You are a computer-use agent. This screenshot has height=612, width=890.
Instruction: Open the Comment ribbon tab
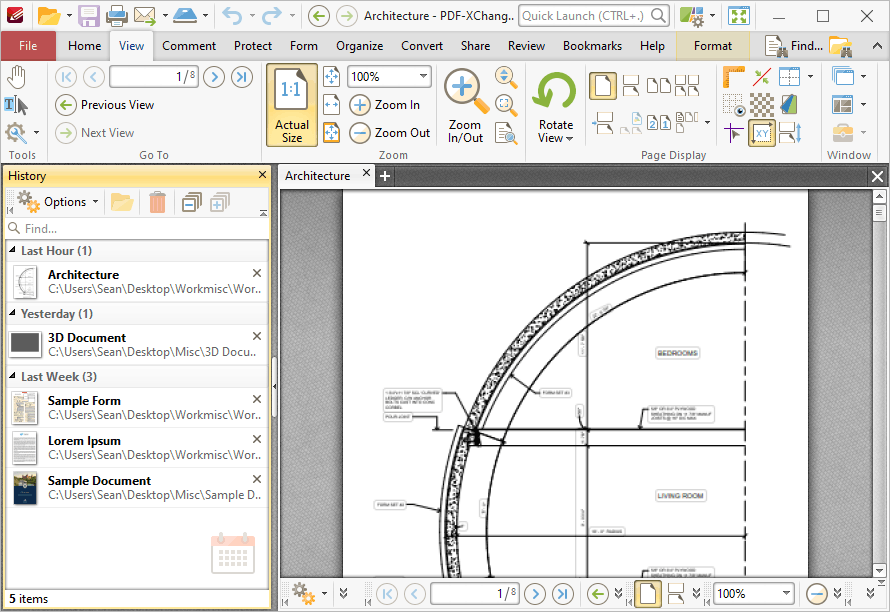(189, 46)
